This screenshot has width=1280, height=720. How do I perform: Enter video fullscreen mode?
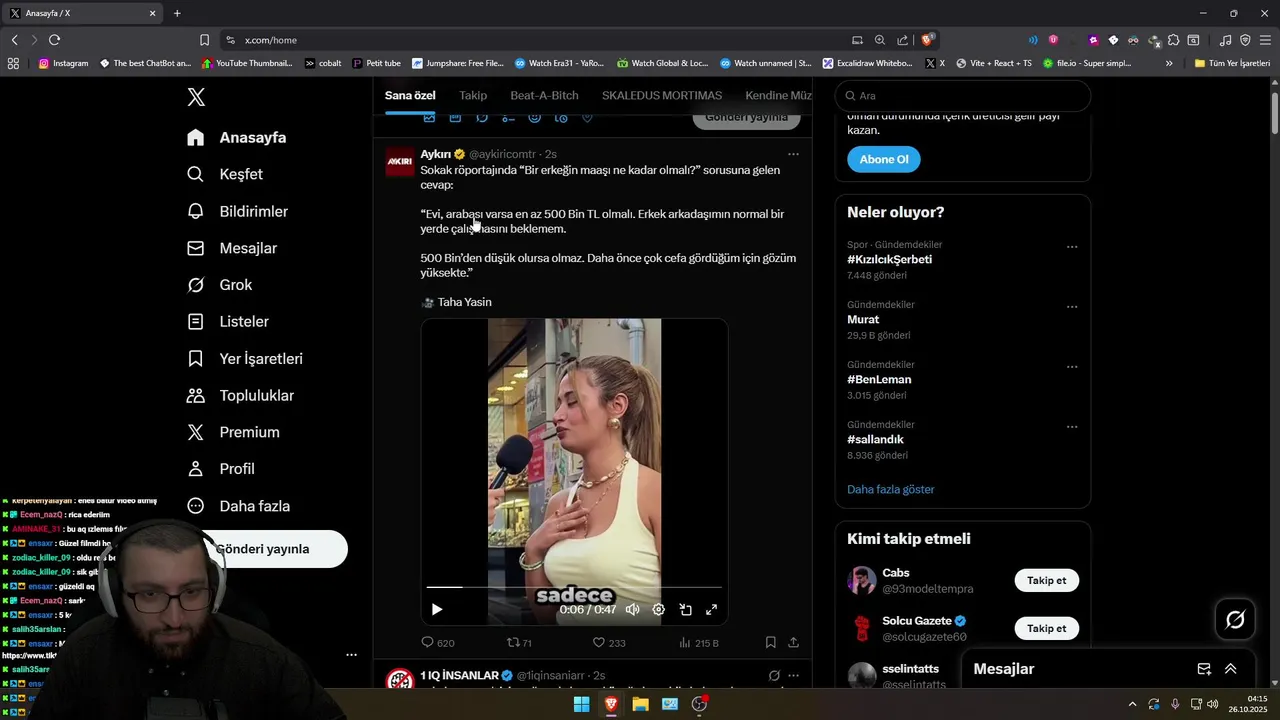pos(712,609)
